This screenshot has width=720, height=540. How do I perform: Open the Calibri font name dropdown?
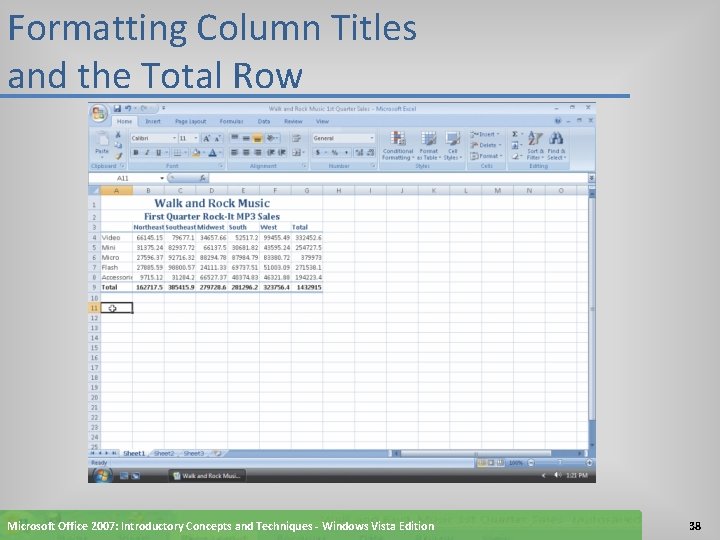(x=174, y=138)
